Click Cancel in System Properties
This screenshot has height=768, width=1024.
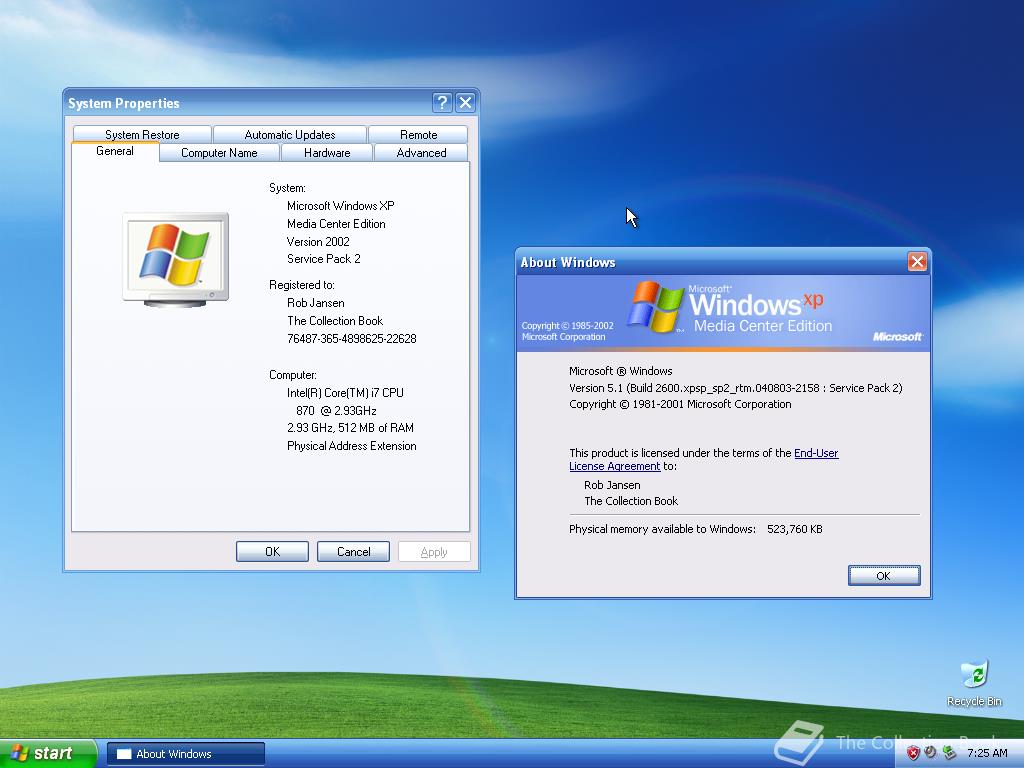353,552
